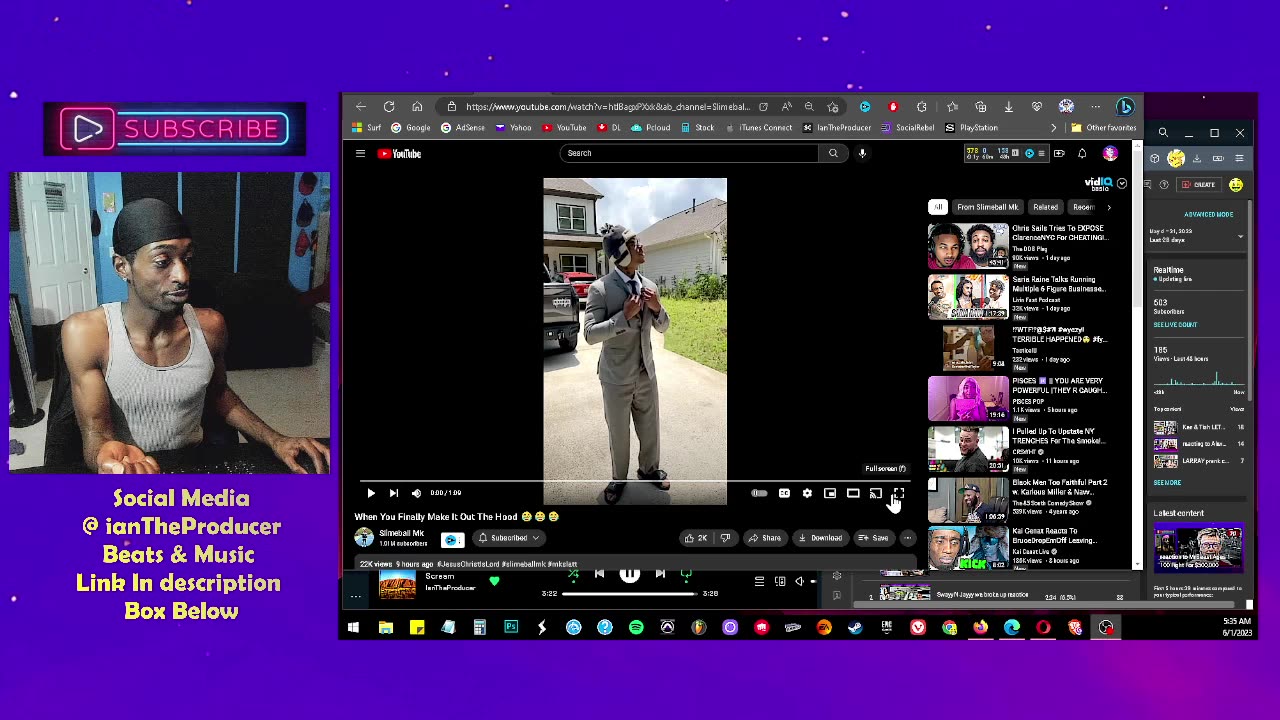
Task: Toggle subtitles on the YouTube player
Action: pos(784,493)
